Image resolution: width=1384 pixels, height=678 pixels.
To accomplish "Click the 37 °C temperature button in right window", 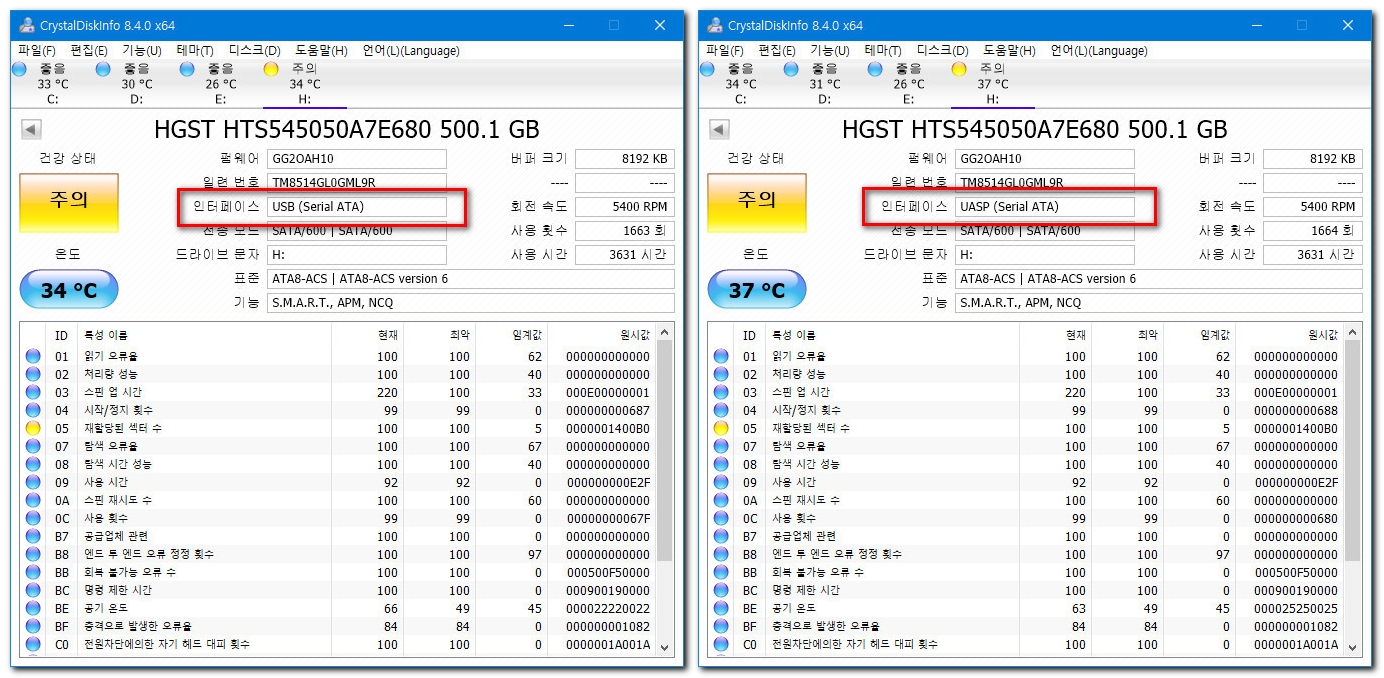I will 757,290.
